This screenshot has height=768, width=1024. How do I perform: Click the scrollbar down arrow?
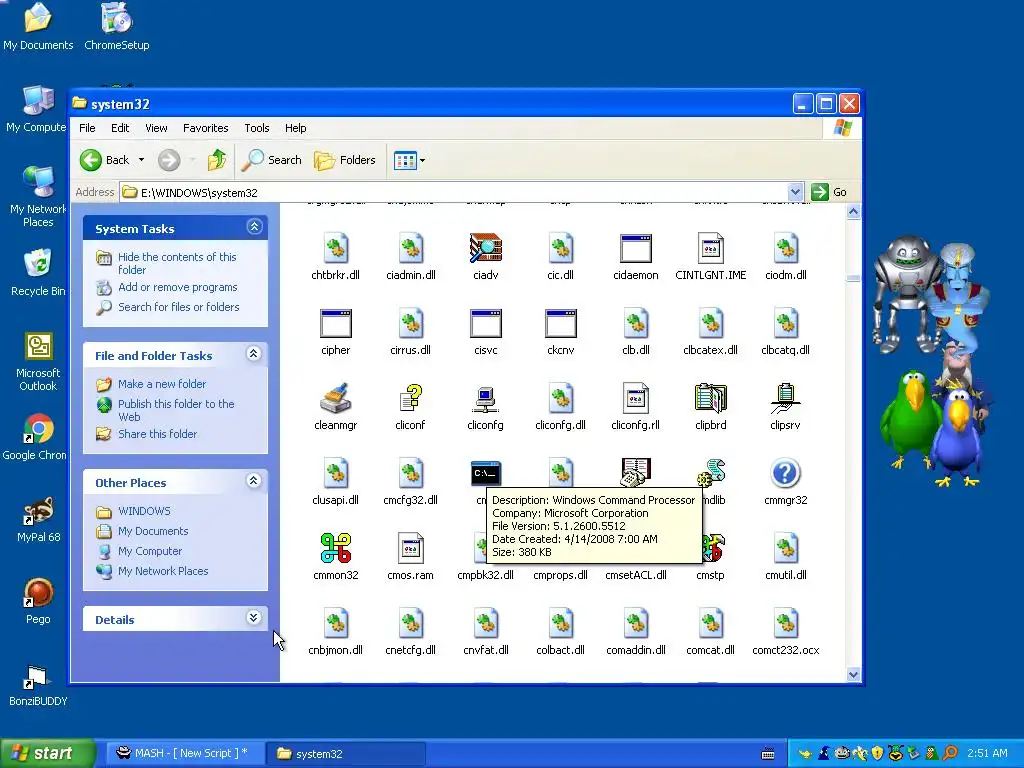coord(853,675)
